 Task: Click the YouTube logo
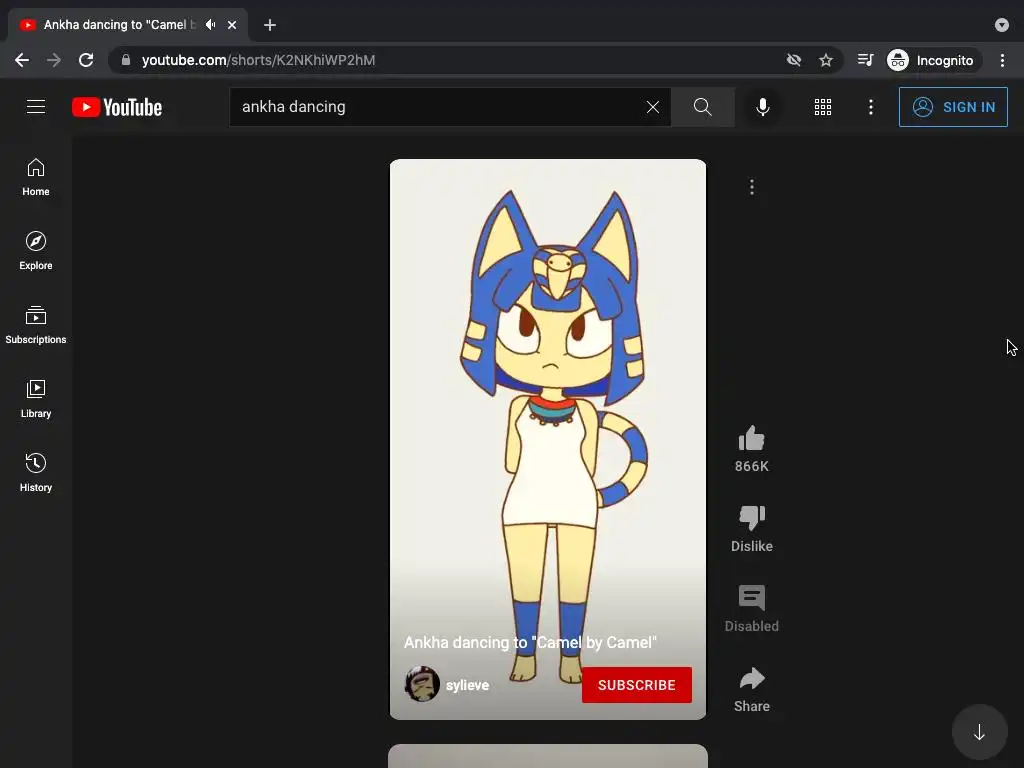117,107
